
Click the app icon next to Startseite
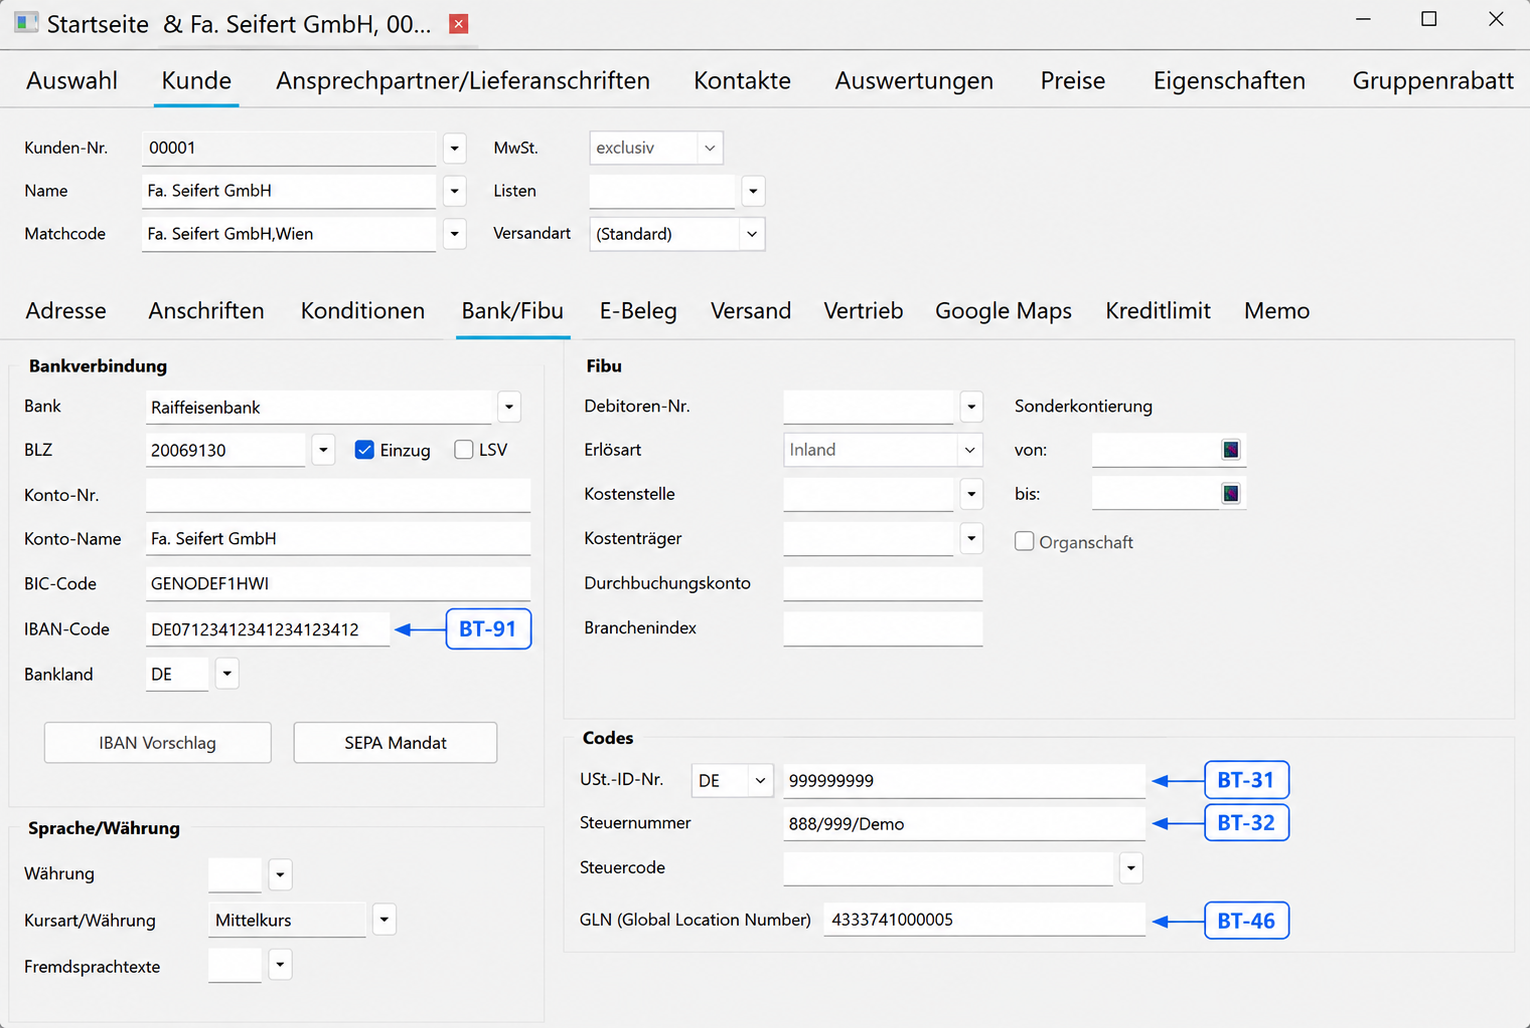26,23
